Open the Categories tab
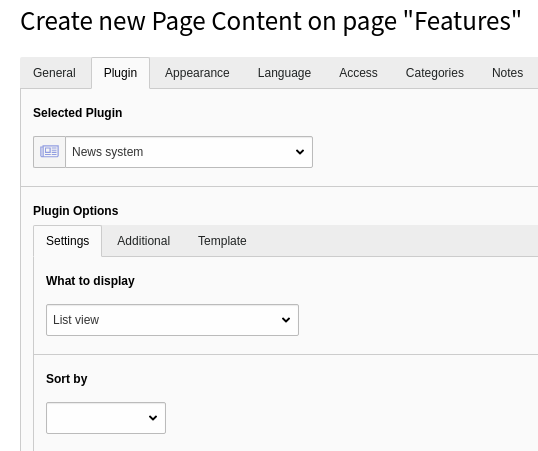Image resolution: width=538 pixels, height=451 pixels. [434, 73]
